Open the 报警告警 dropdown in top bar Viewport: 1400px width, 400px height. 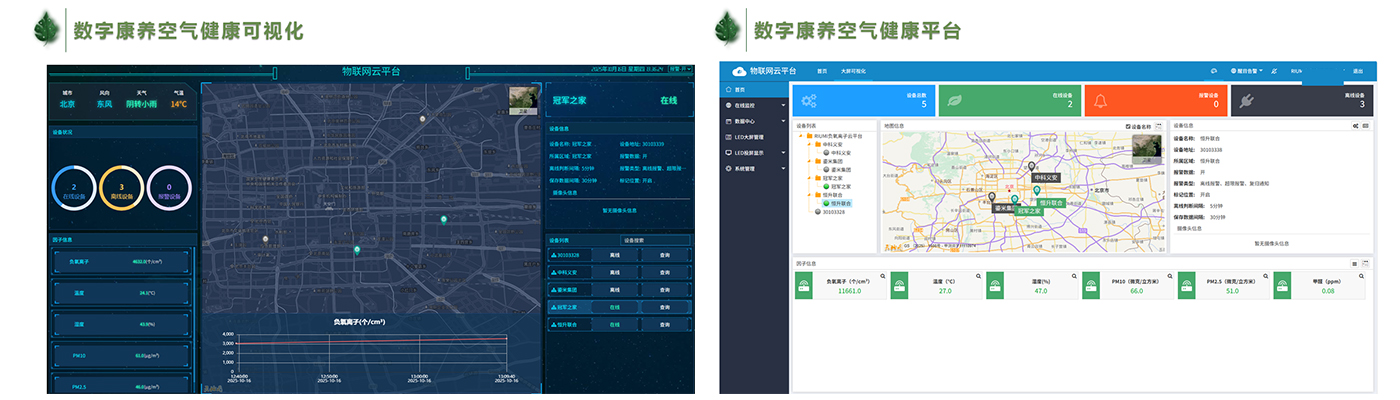point(1246,71)
